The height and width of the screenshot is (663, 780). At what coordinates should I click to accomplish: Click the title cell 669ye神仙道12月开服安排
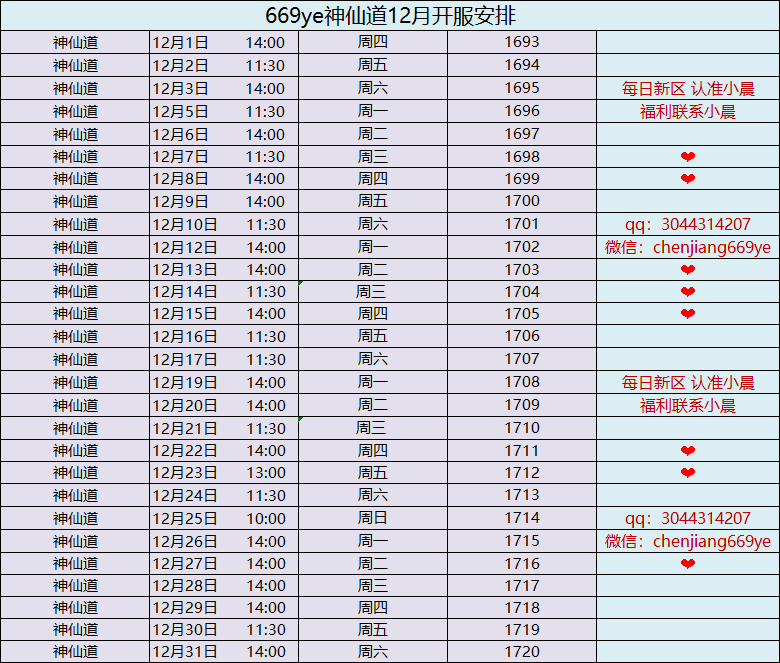point(390,15)
